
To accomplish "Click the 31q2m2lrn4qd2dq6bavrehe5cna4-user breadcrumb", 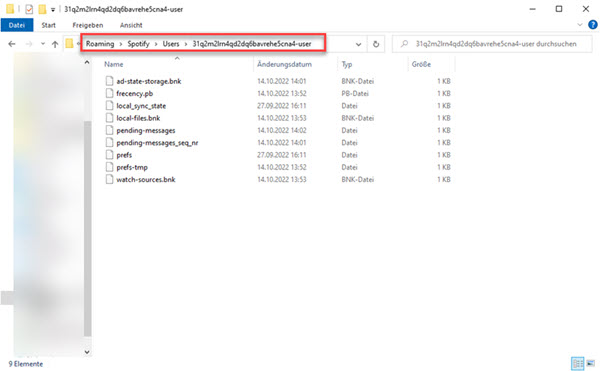I will pos(252,44).
